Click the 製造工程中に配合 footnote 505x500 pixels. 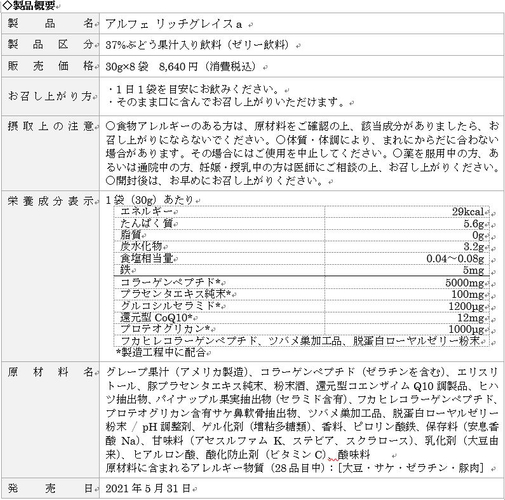(161, 352)
